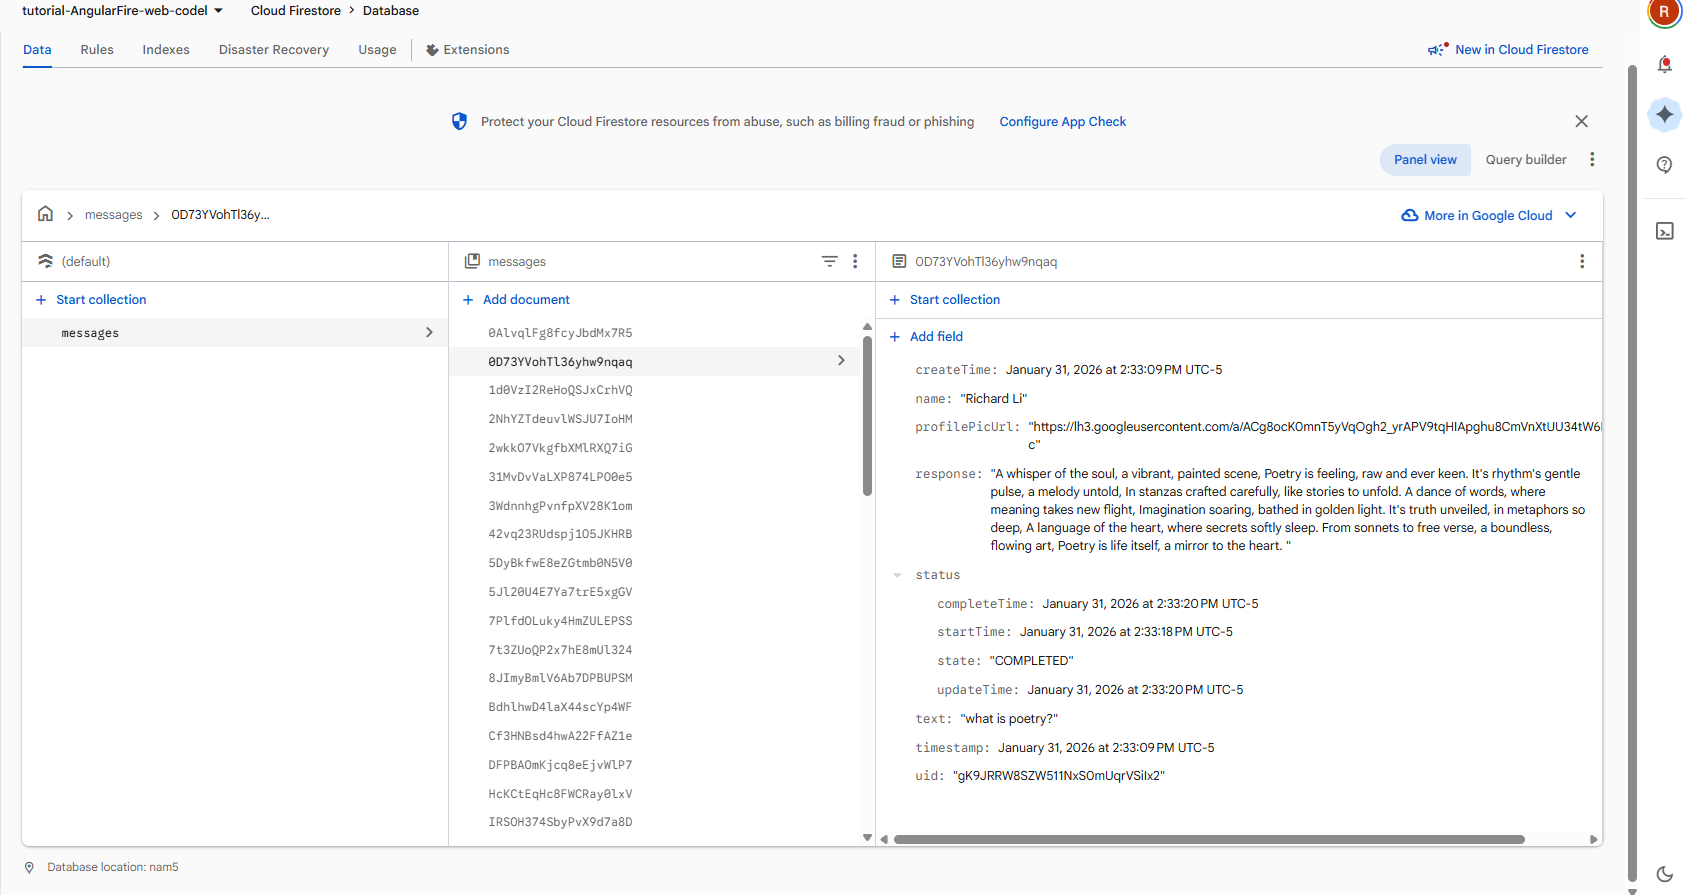Toggle dark mode moon icon
The height and width of the screenshot is (895, 1688).
pos(1664,874)
